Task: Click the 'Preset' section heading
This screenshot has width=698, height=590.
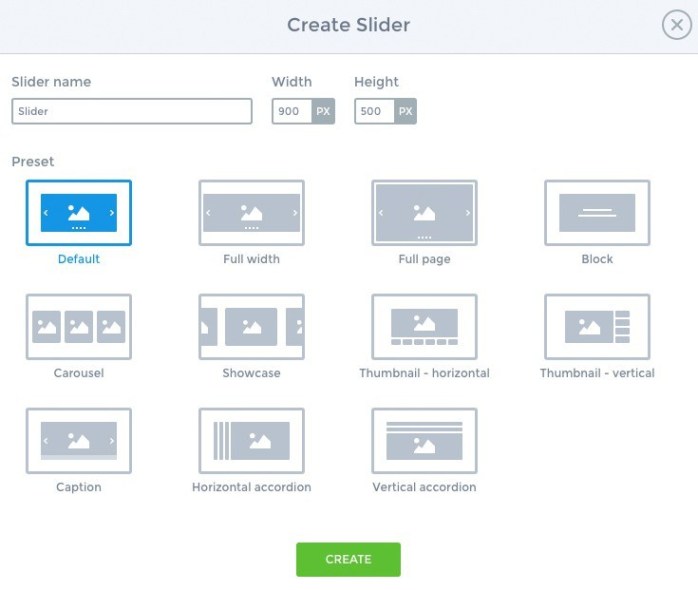Action: pos(32,162)
